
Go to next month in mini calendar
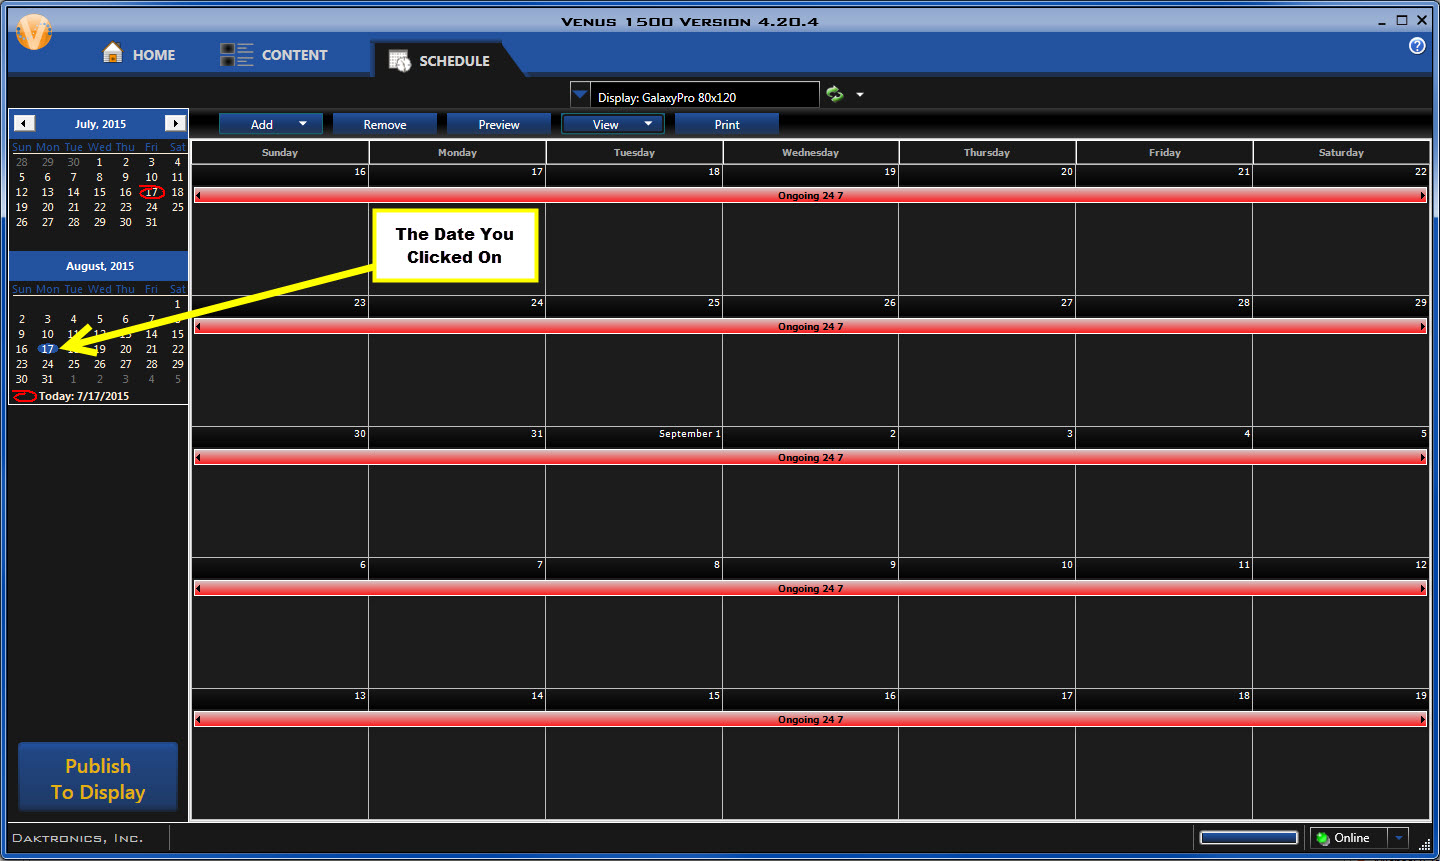(x=175, y=123)
